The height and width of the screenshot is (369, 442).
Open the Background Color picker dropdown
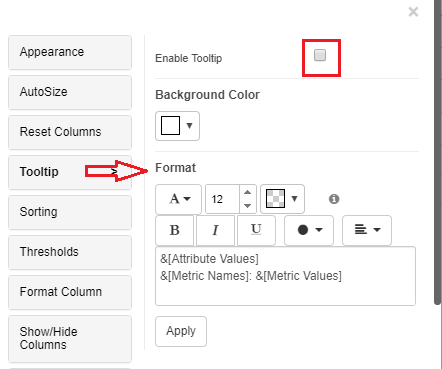tap(177, 126)
